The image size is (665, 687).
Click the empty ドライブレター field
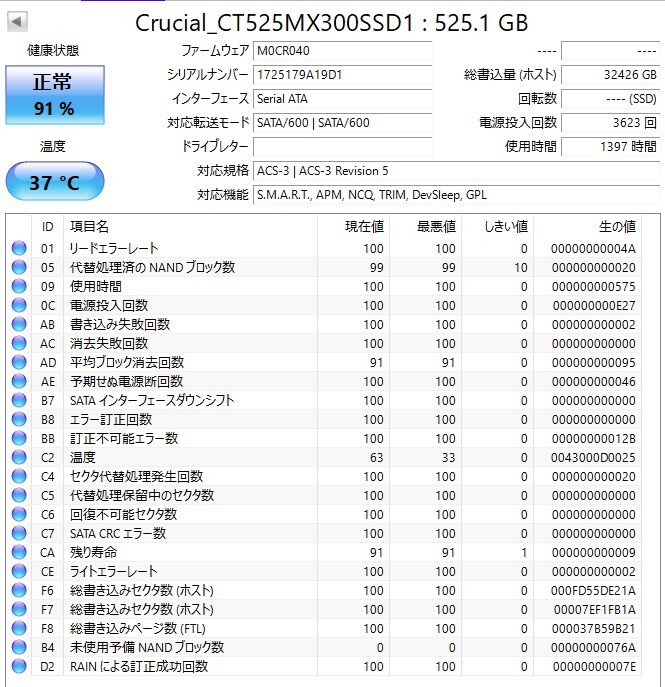coord(343,147)
